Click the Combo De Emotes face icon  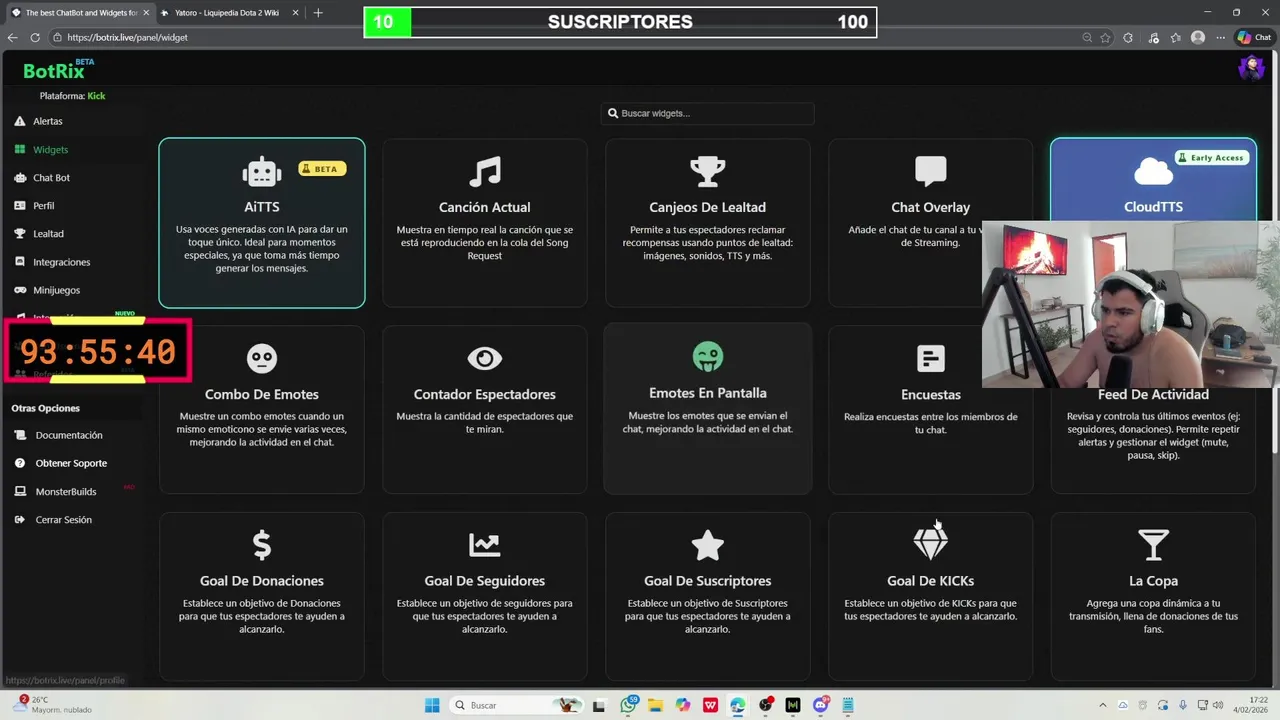[x=262, y=358]
